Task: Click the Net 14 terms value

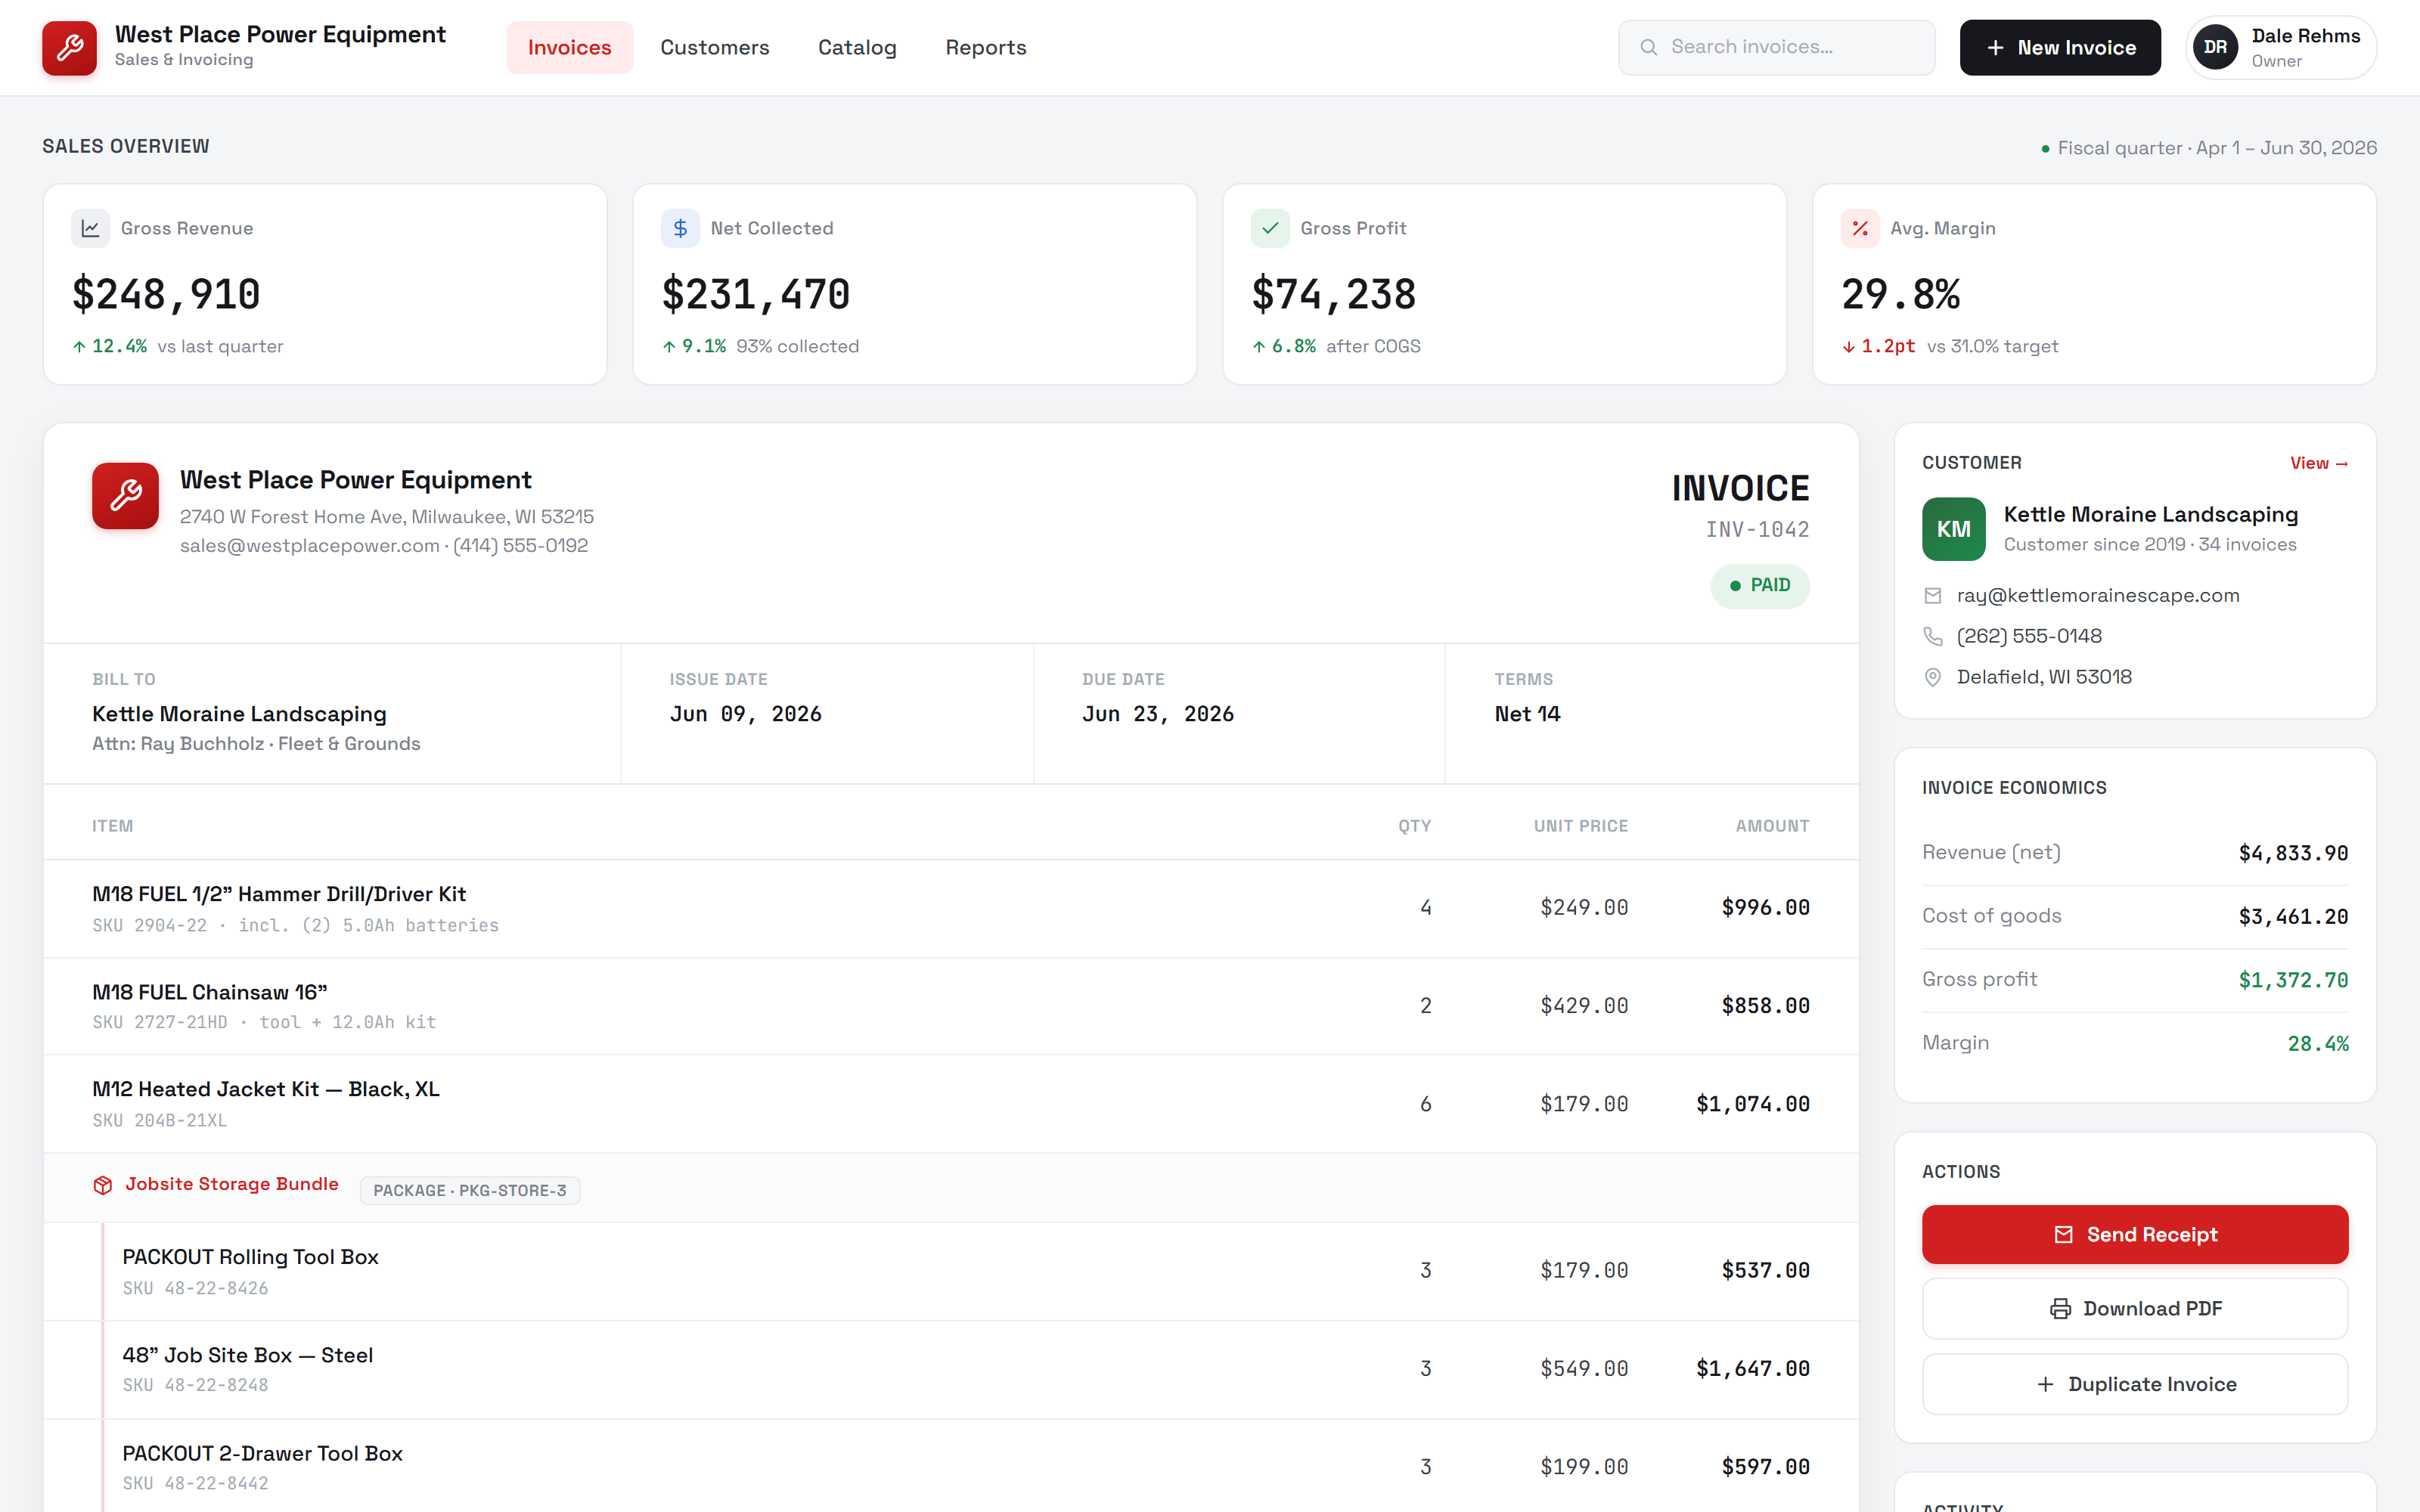Action: pyautogui.click(x=1527, y=714)
